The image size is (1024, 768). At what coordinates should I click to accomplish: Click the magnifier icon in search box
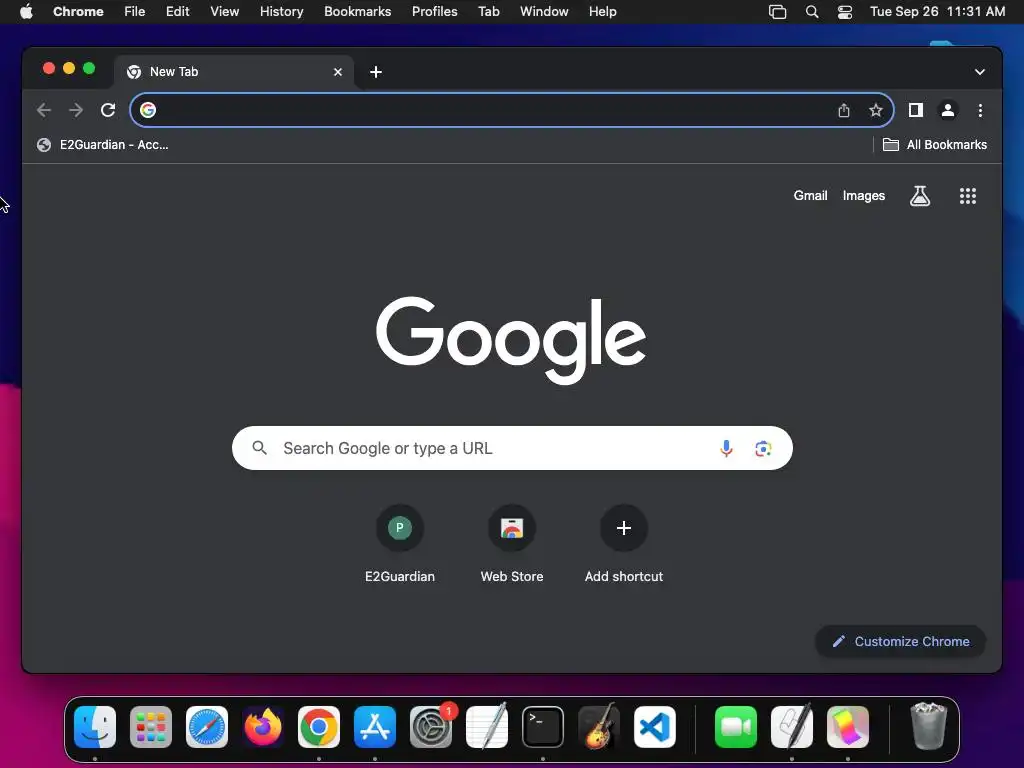click(x=259, y=448)
